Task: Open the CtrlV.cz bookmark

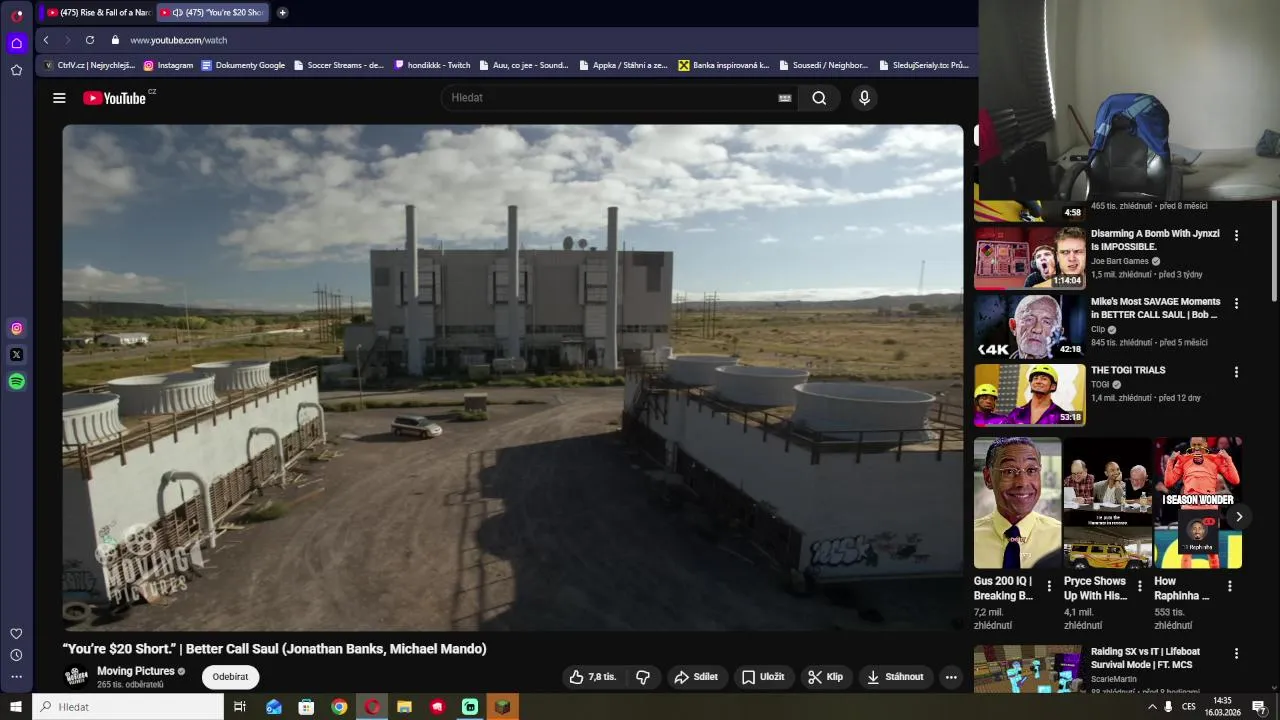Action: 89,65
